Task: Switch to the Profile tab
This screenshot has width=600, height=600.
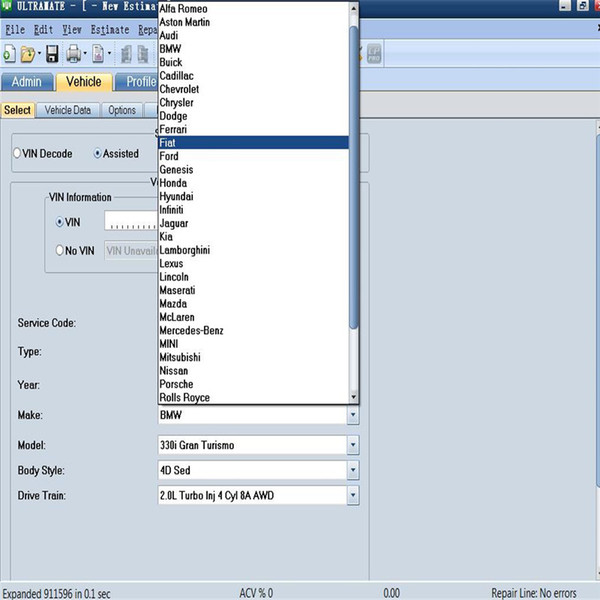Action: 137,82
